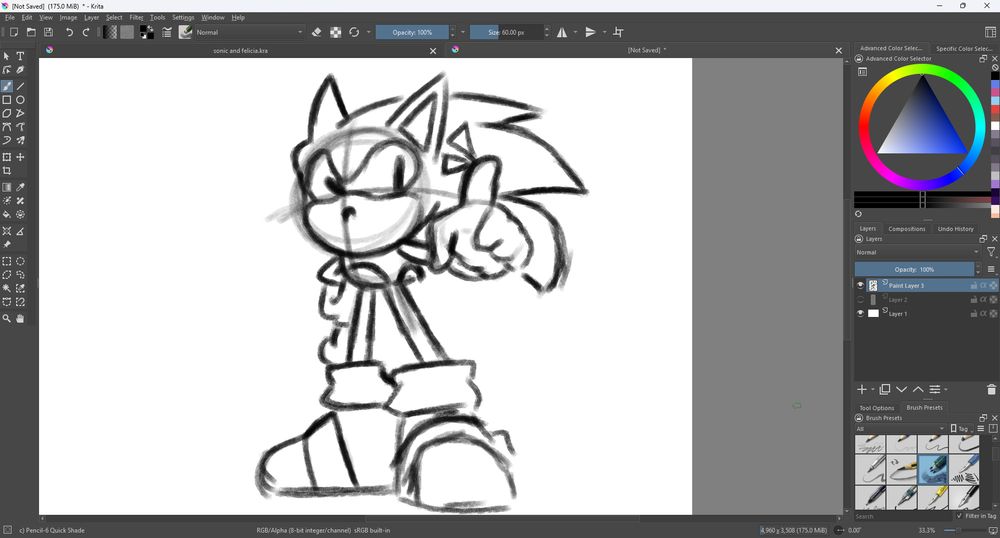Open the Filter menu
The image size is (1000, 538).
tap(136, 17)
